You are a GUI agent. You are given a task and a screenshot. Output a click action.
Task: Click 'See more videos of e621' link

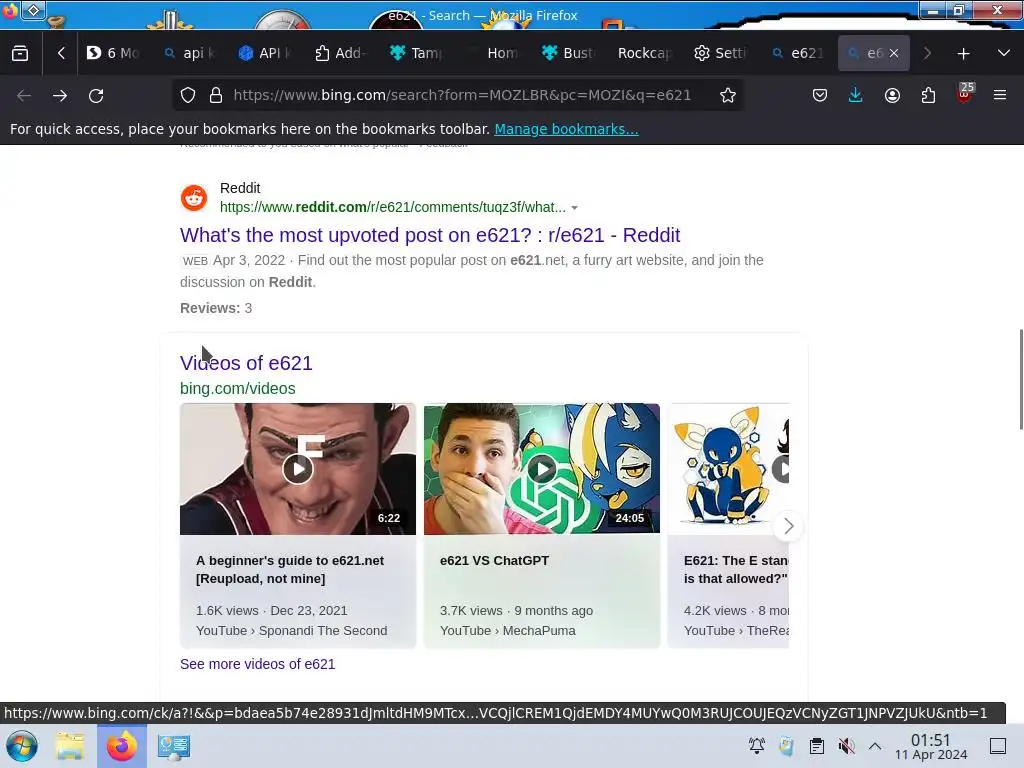[257, 664]
